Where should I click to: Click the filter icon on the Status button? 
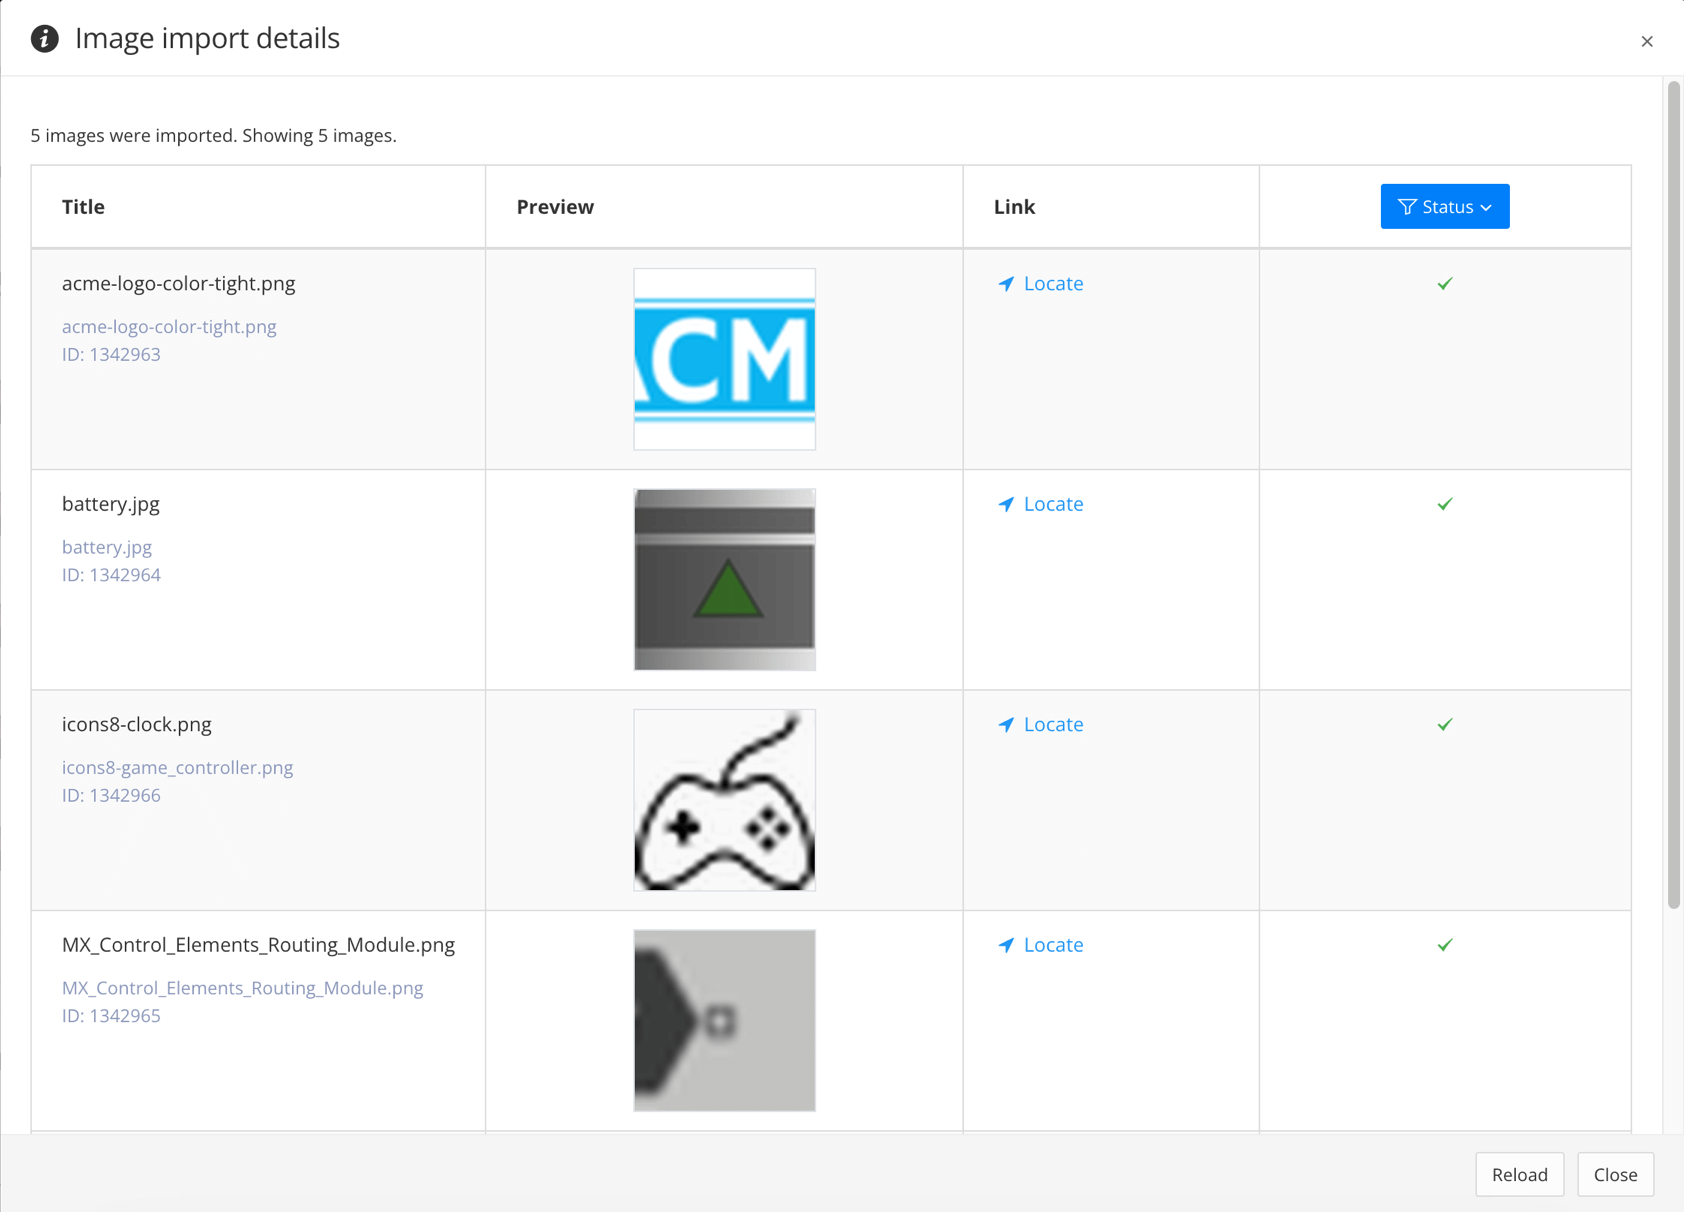click(x=1407, y=206)
